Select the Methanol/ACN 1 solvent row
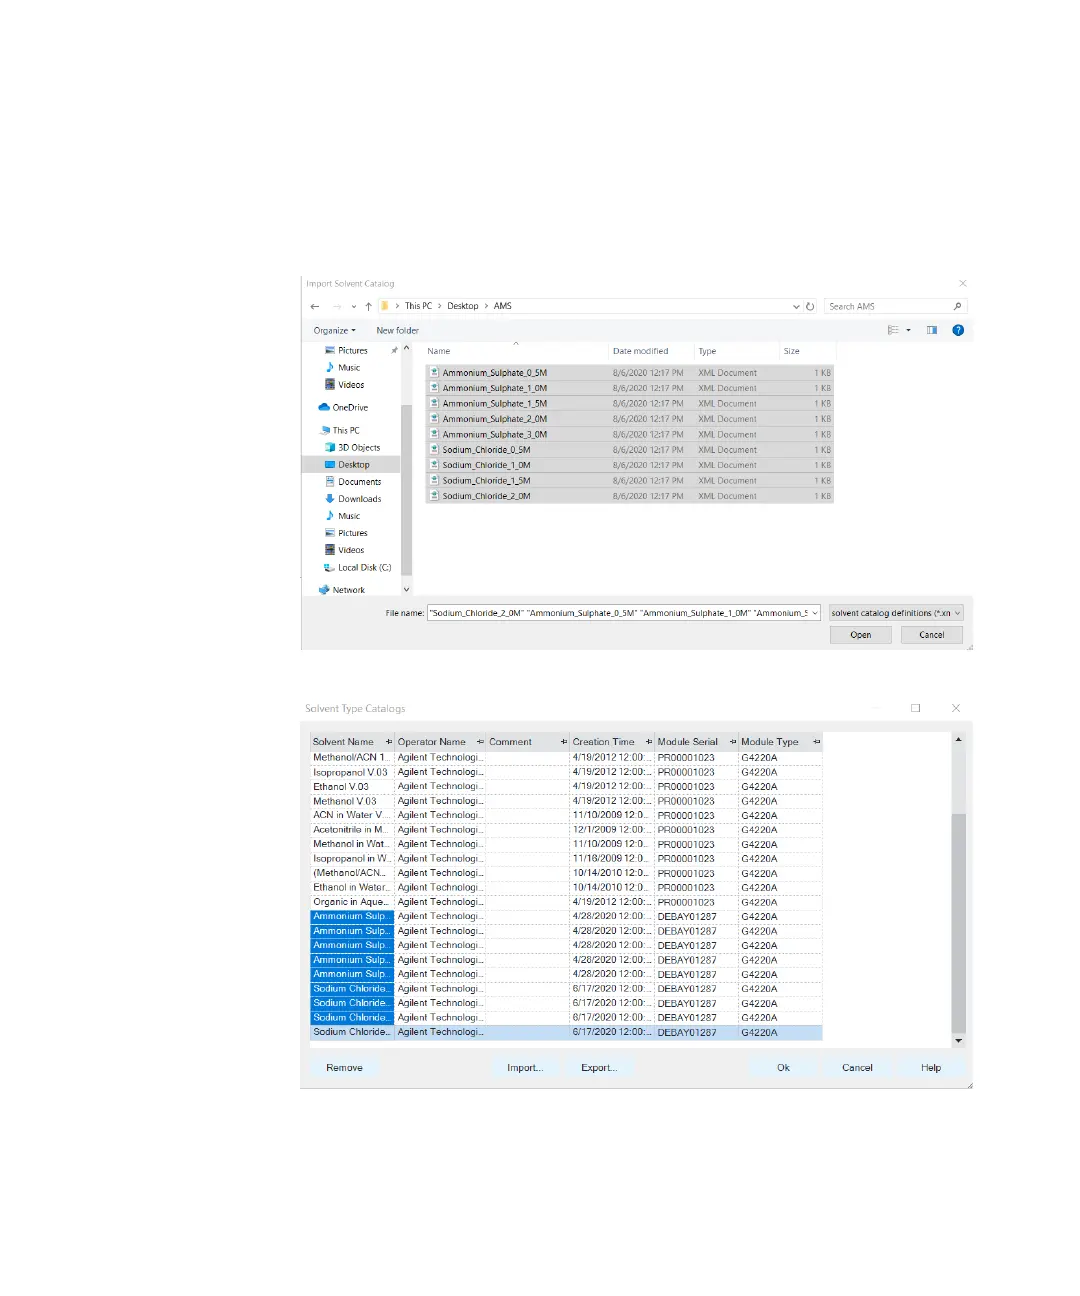The height and width of the screenshot is (1296, 1080). coord(566,757)
